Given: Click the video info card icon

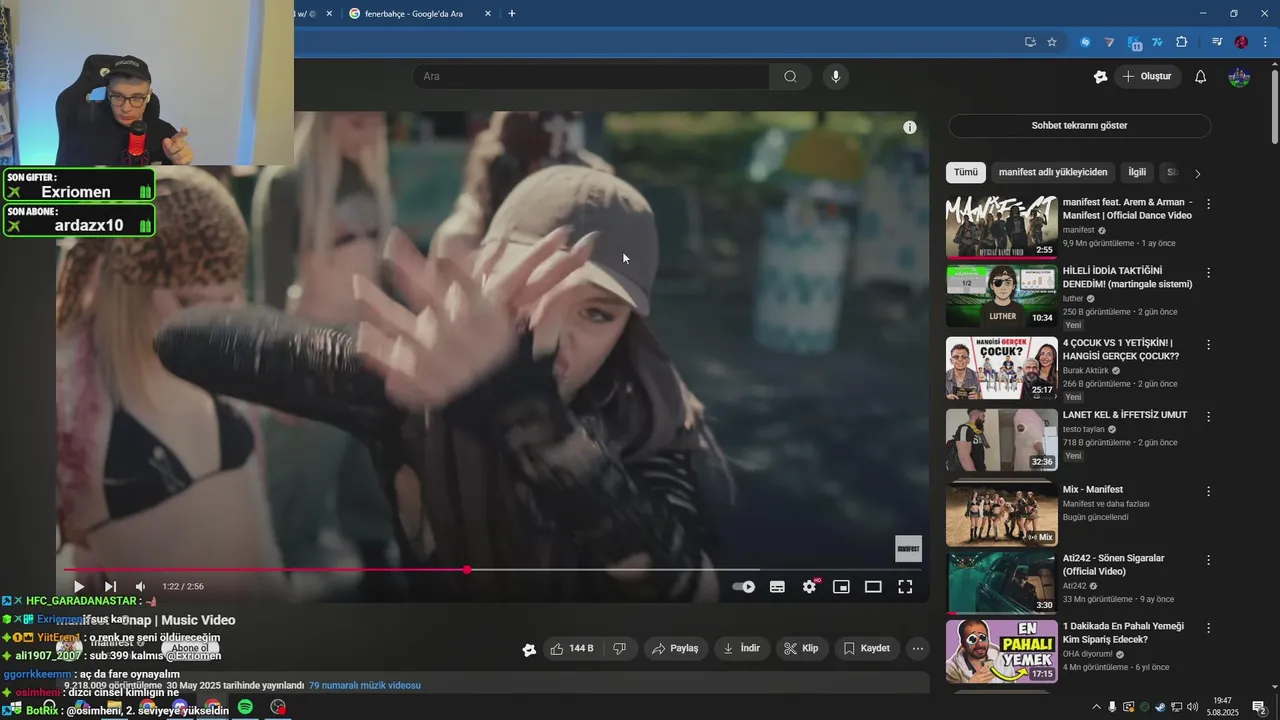Looking at the screenshot, I should [x=910, y=127].
